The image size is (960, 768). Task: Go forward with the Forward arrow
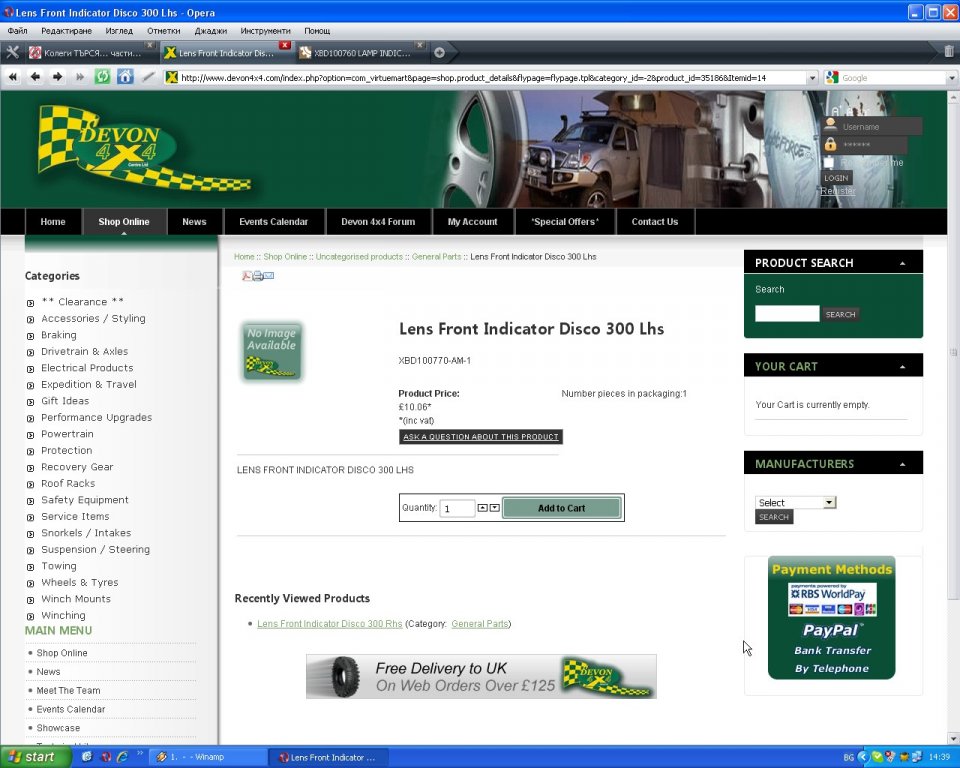point(58,77)
